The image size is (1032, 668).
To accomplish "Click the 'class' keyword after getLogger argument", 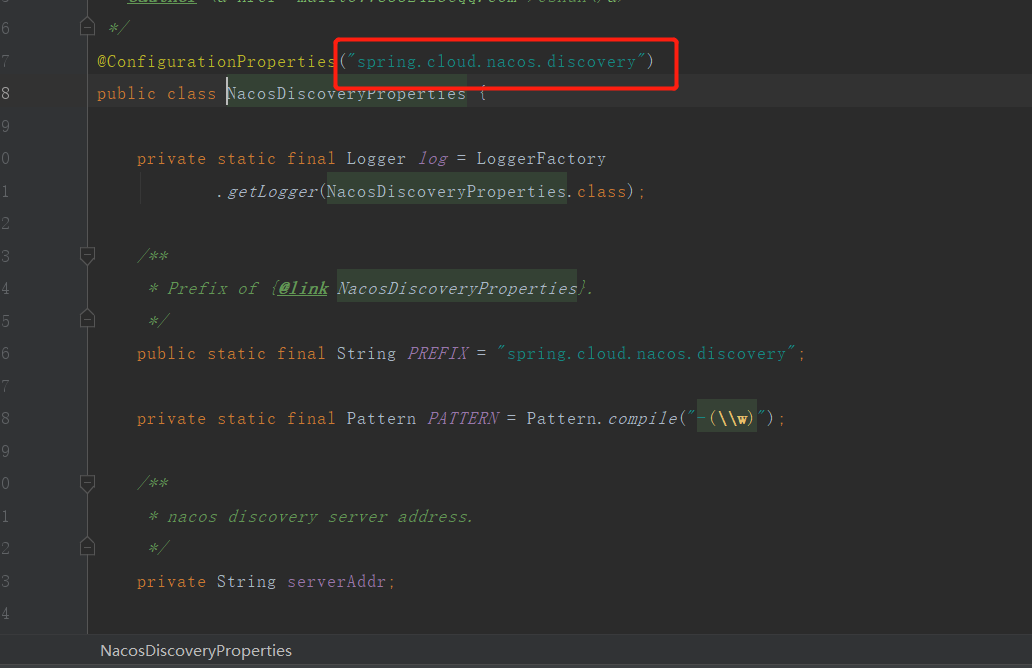I will [x=602, y=192].
